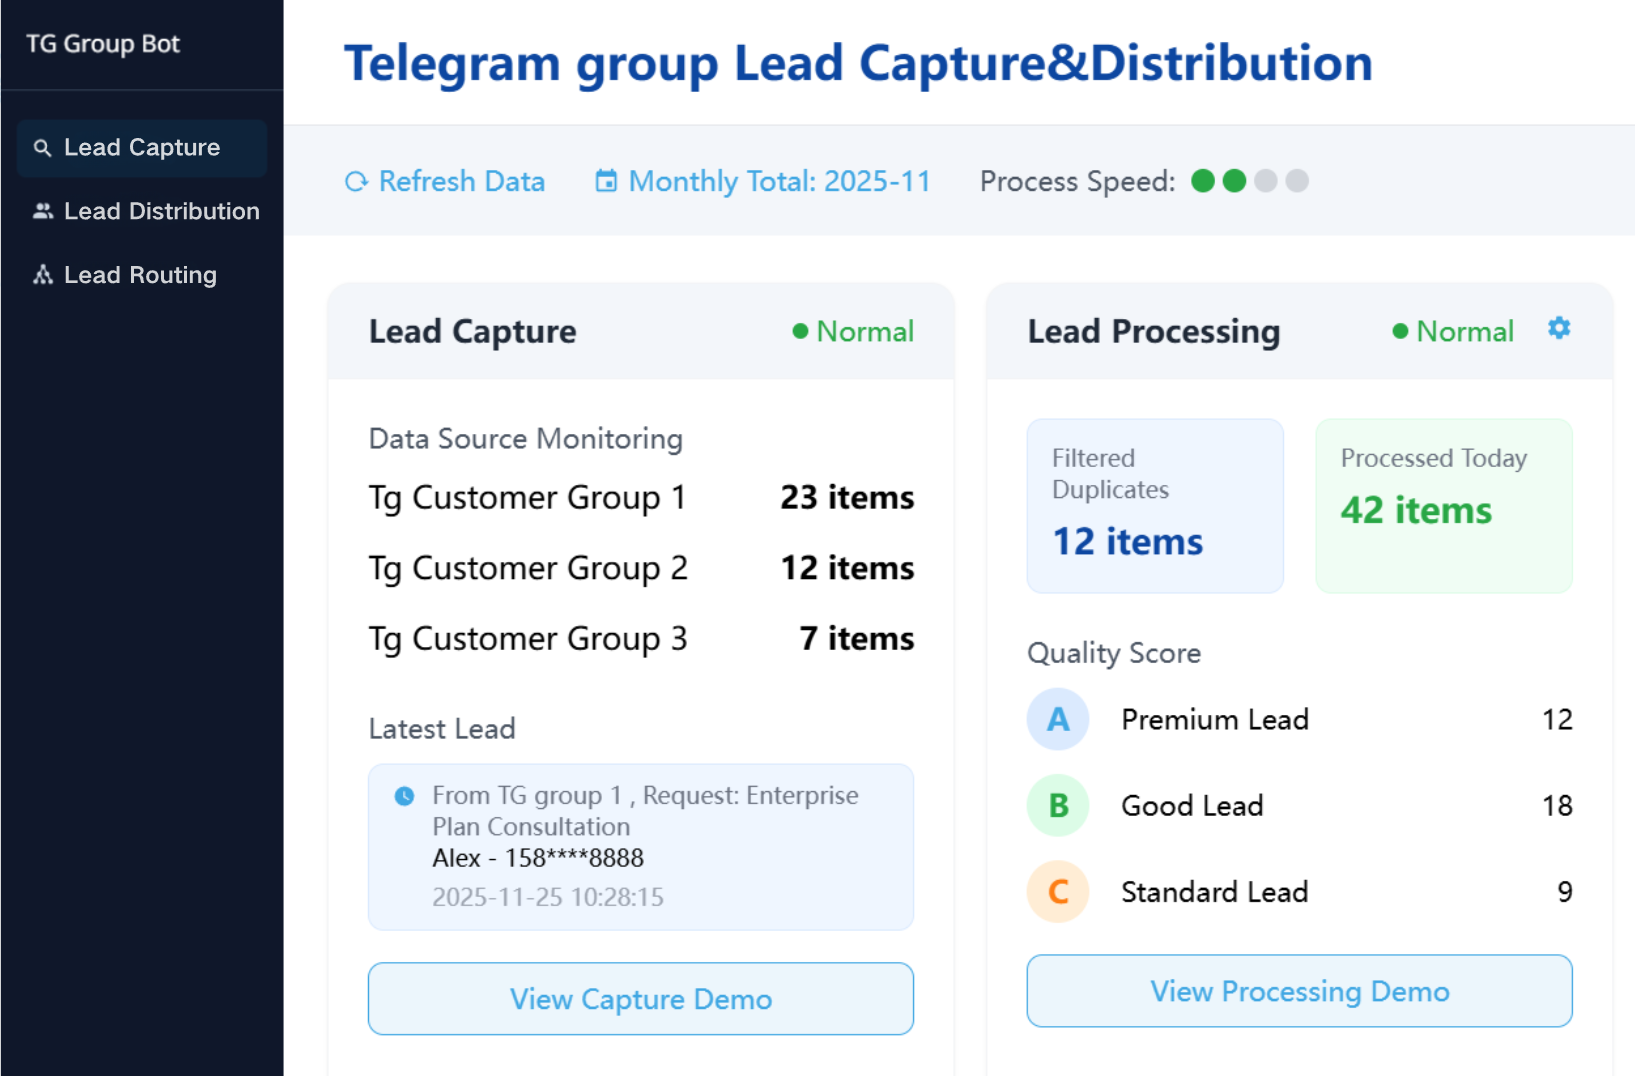The height and width of the screenshot is (1076, 1635).
Task: Select the magnifier icon beside Lead Capture
Action: pos(42,147)
